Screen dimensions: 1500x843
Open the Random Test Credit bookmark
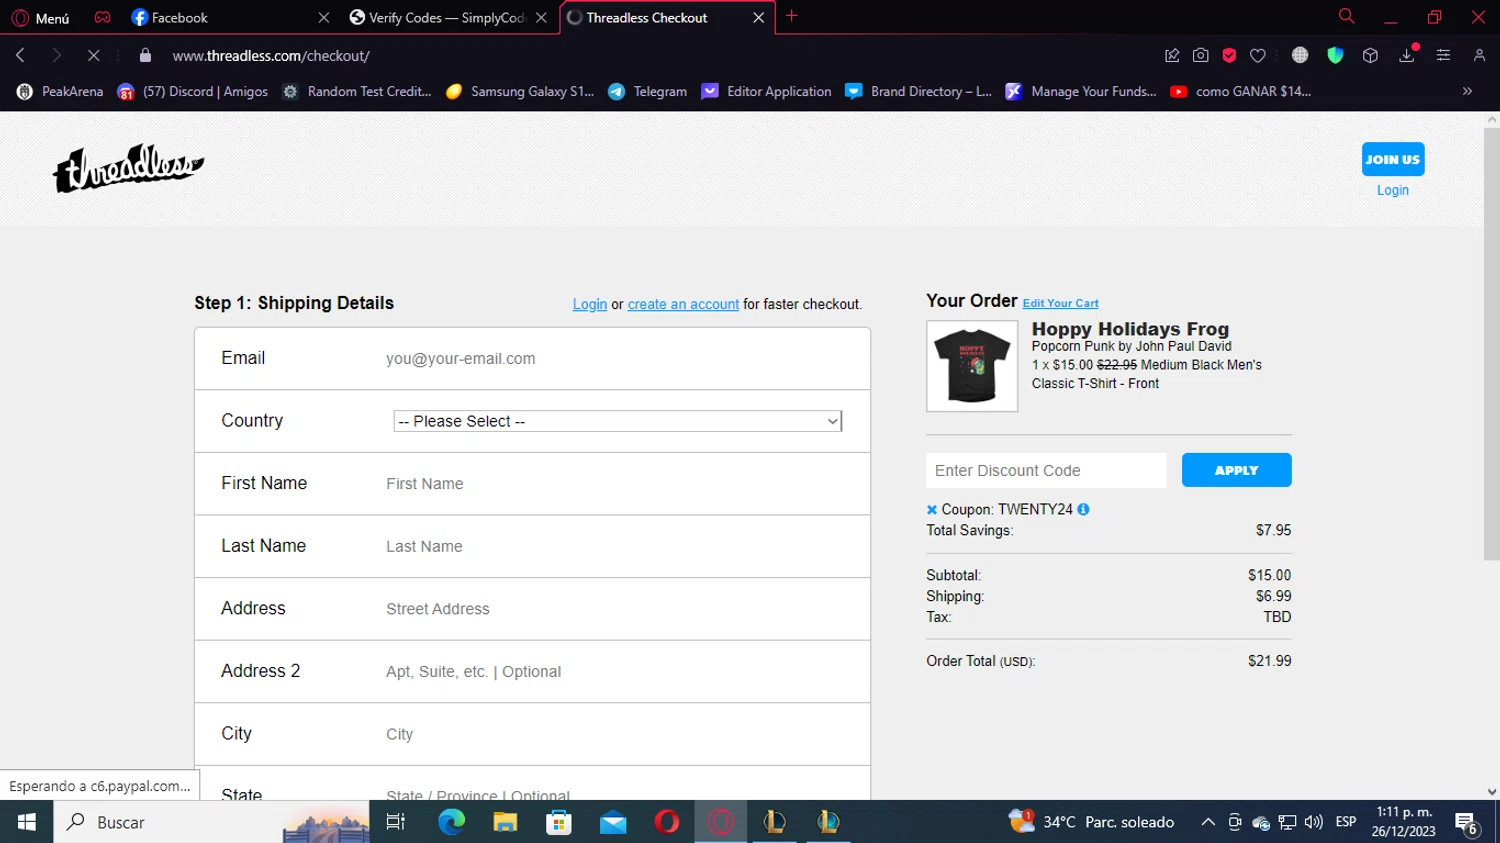pyautogui.click(x=357, y=91)
